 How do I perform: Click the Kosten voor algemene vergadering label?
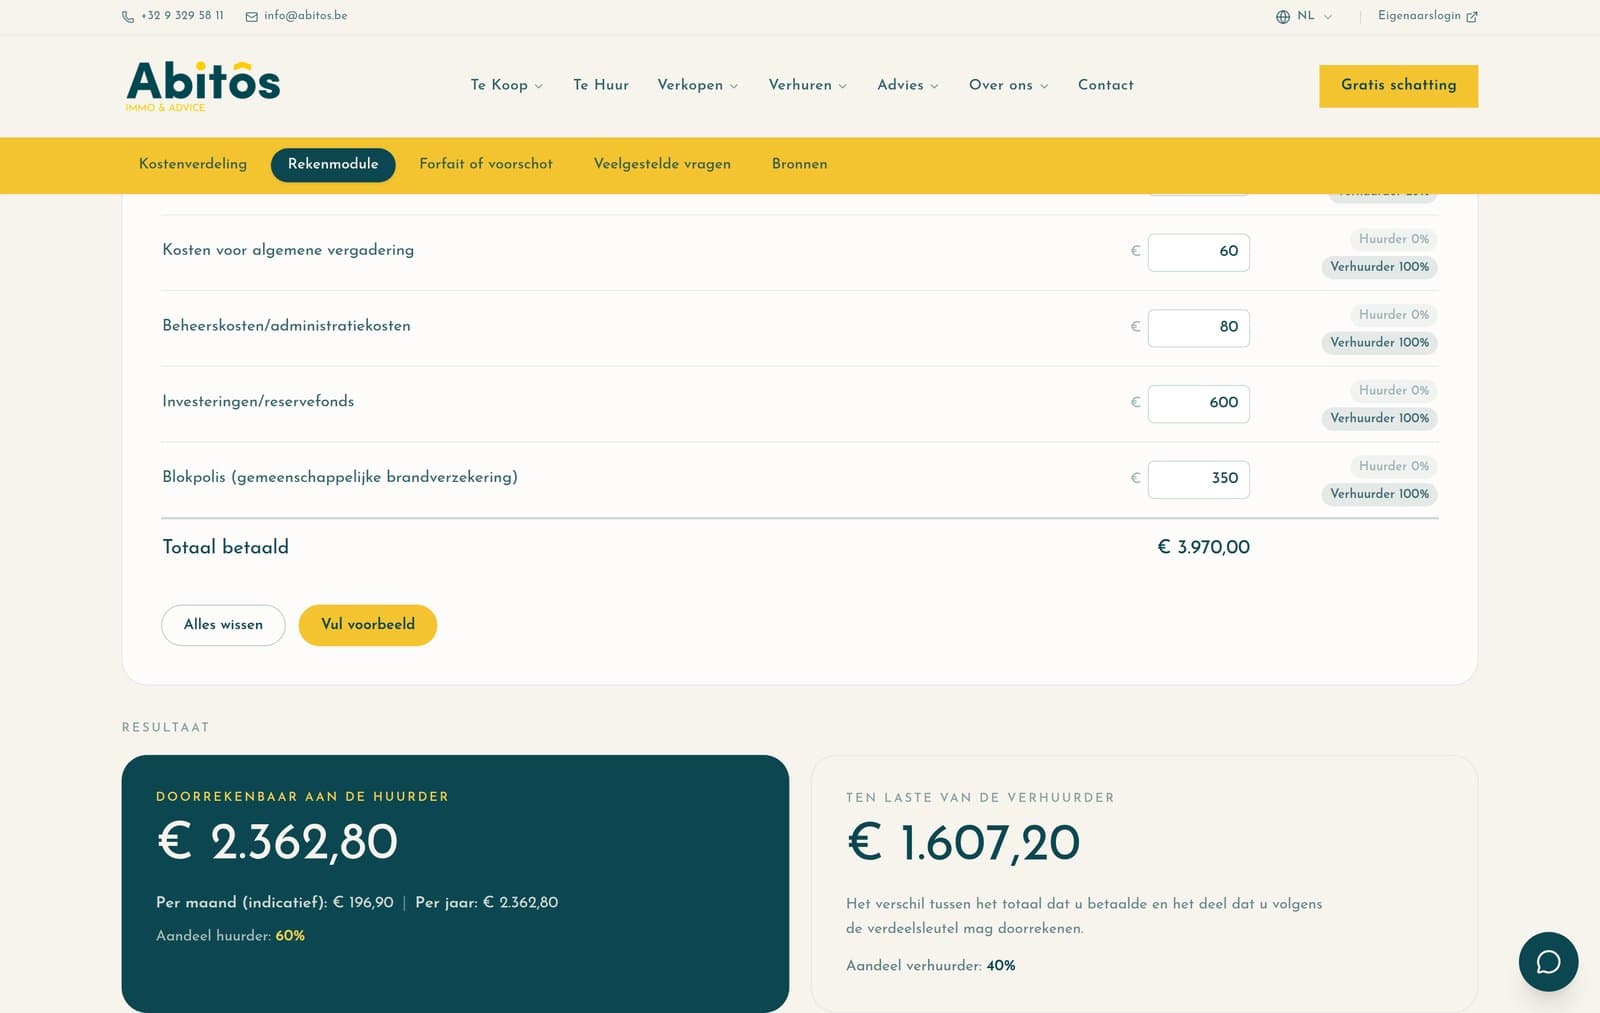point(288,250)
